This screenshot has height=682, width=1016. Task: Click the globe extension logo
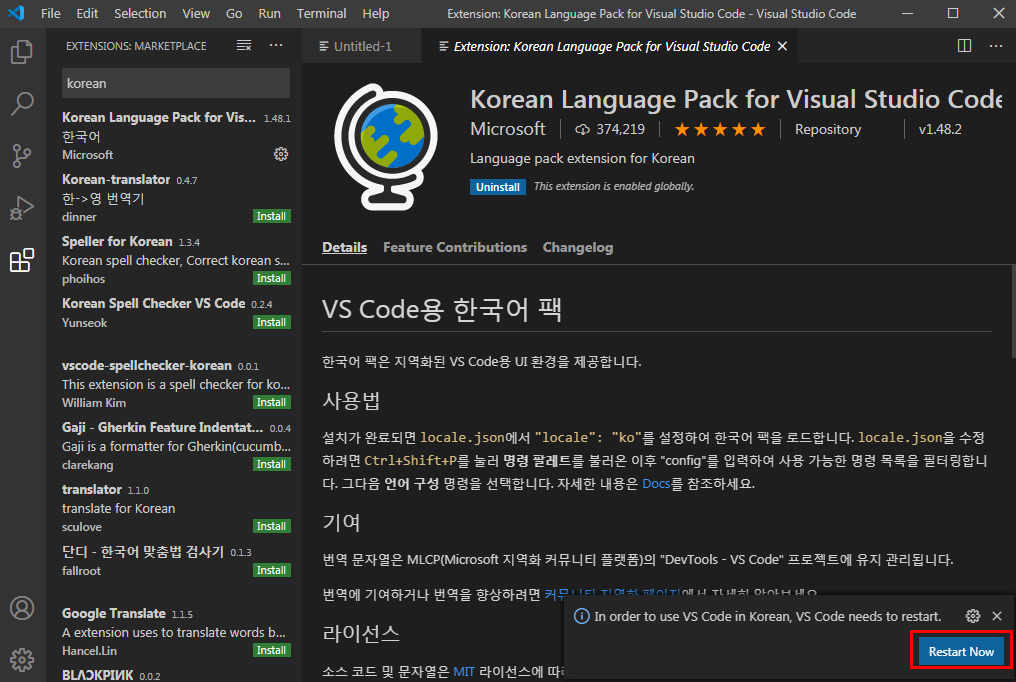point(386,147)
